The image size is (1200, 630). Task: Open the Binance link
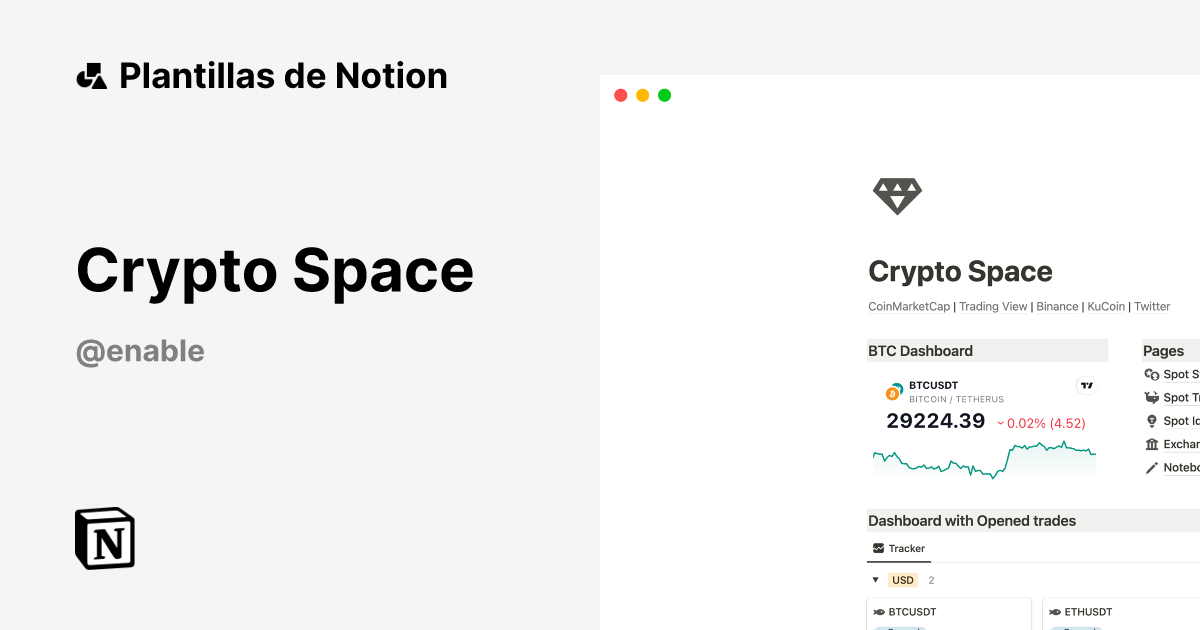pos(1057,306)
